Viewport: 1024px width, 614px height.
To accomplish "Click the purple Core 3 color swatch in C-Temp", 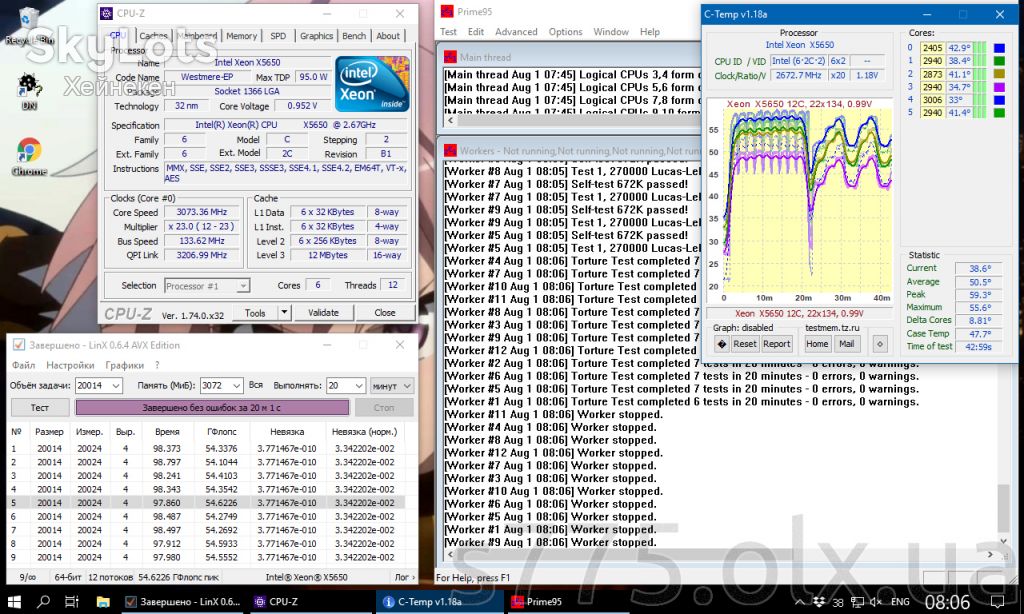I will click(999, 87).
